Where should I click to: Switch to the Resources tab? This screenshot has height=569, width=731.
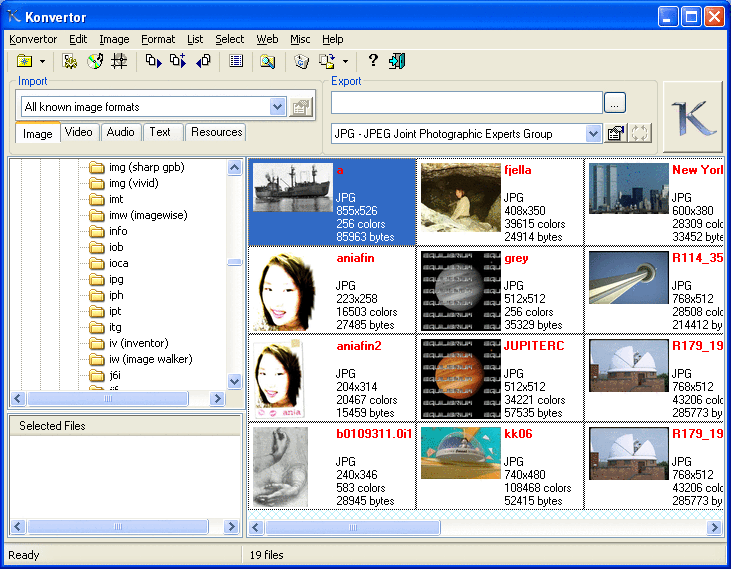[x=216, y=132]
